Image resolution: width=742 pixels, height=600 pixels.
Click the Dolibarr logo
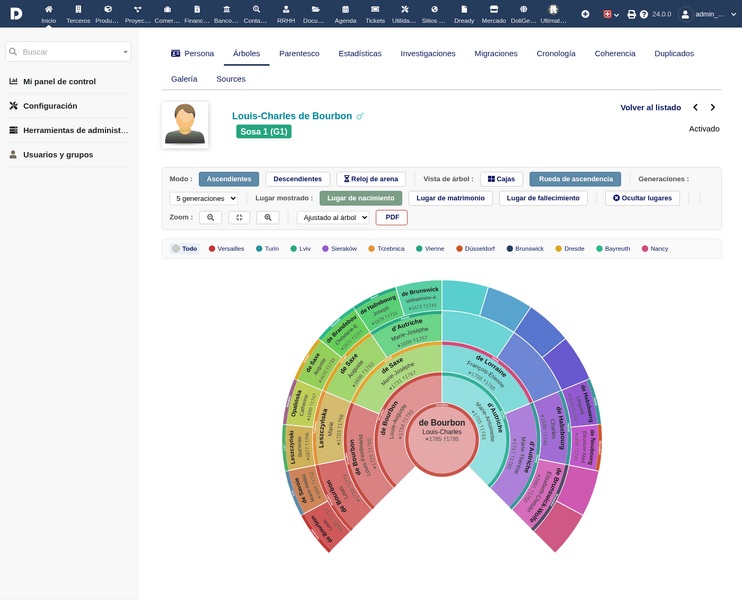pos(16,14)
